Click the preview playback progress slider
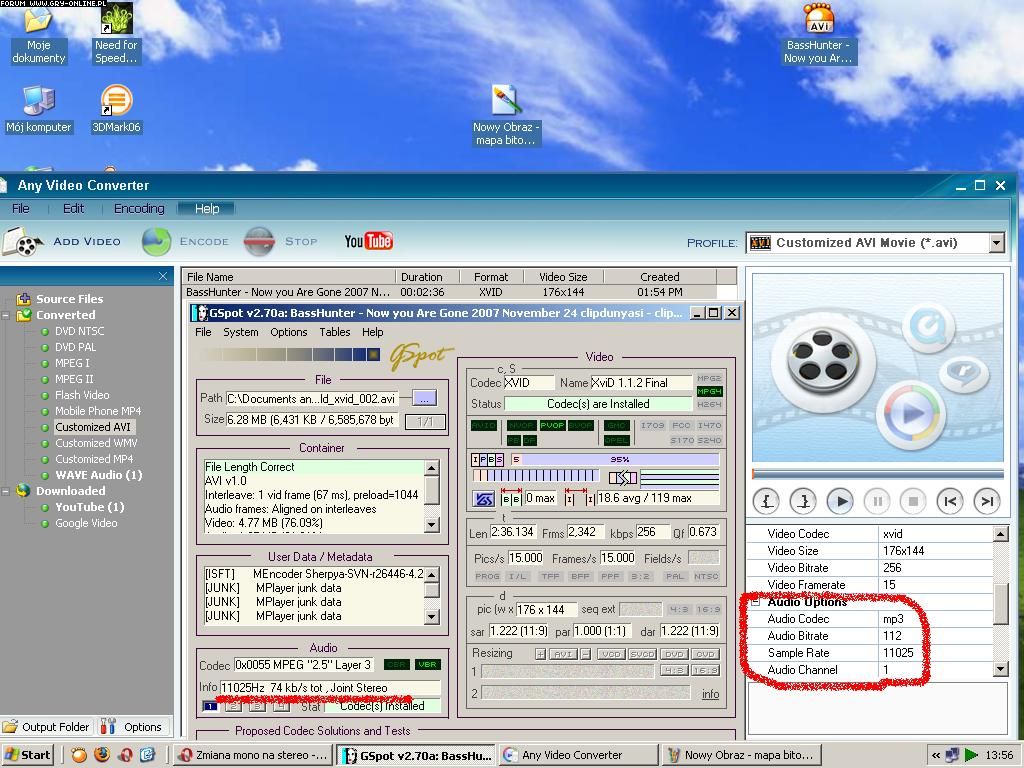The height and width of the screenshot is (768, 1024). pos(877,474)
